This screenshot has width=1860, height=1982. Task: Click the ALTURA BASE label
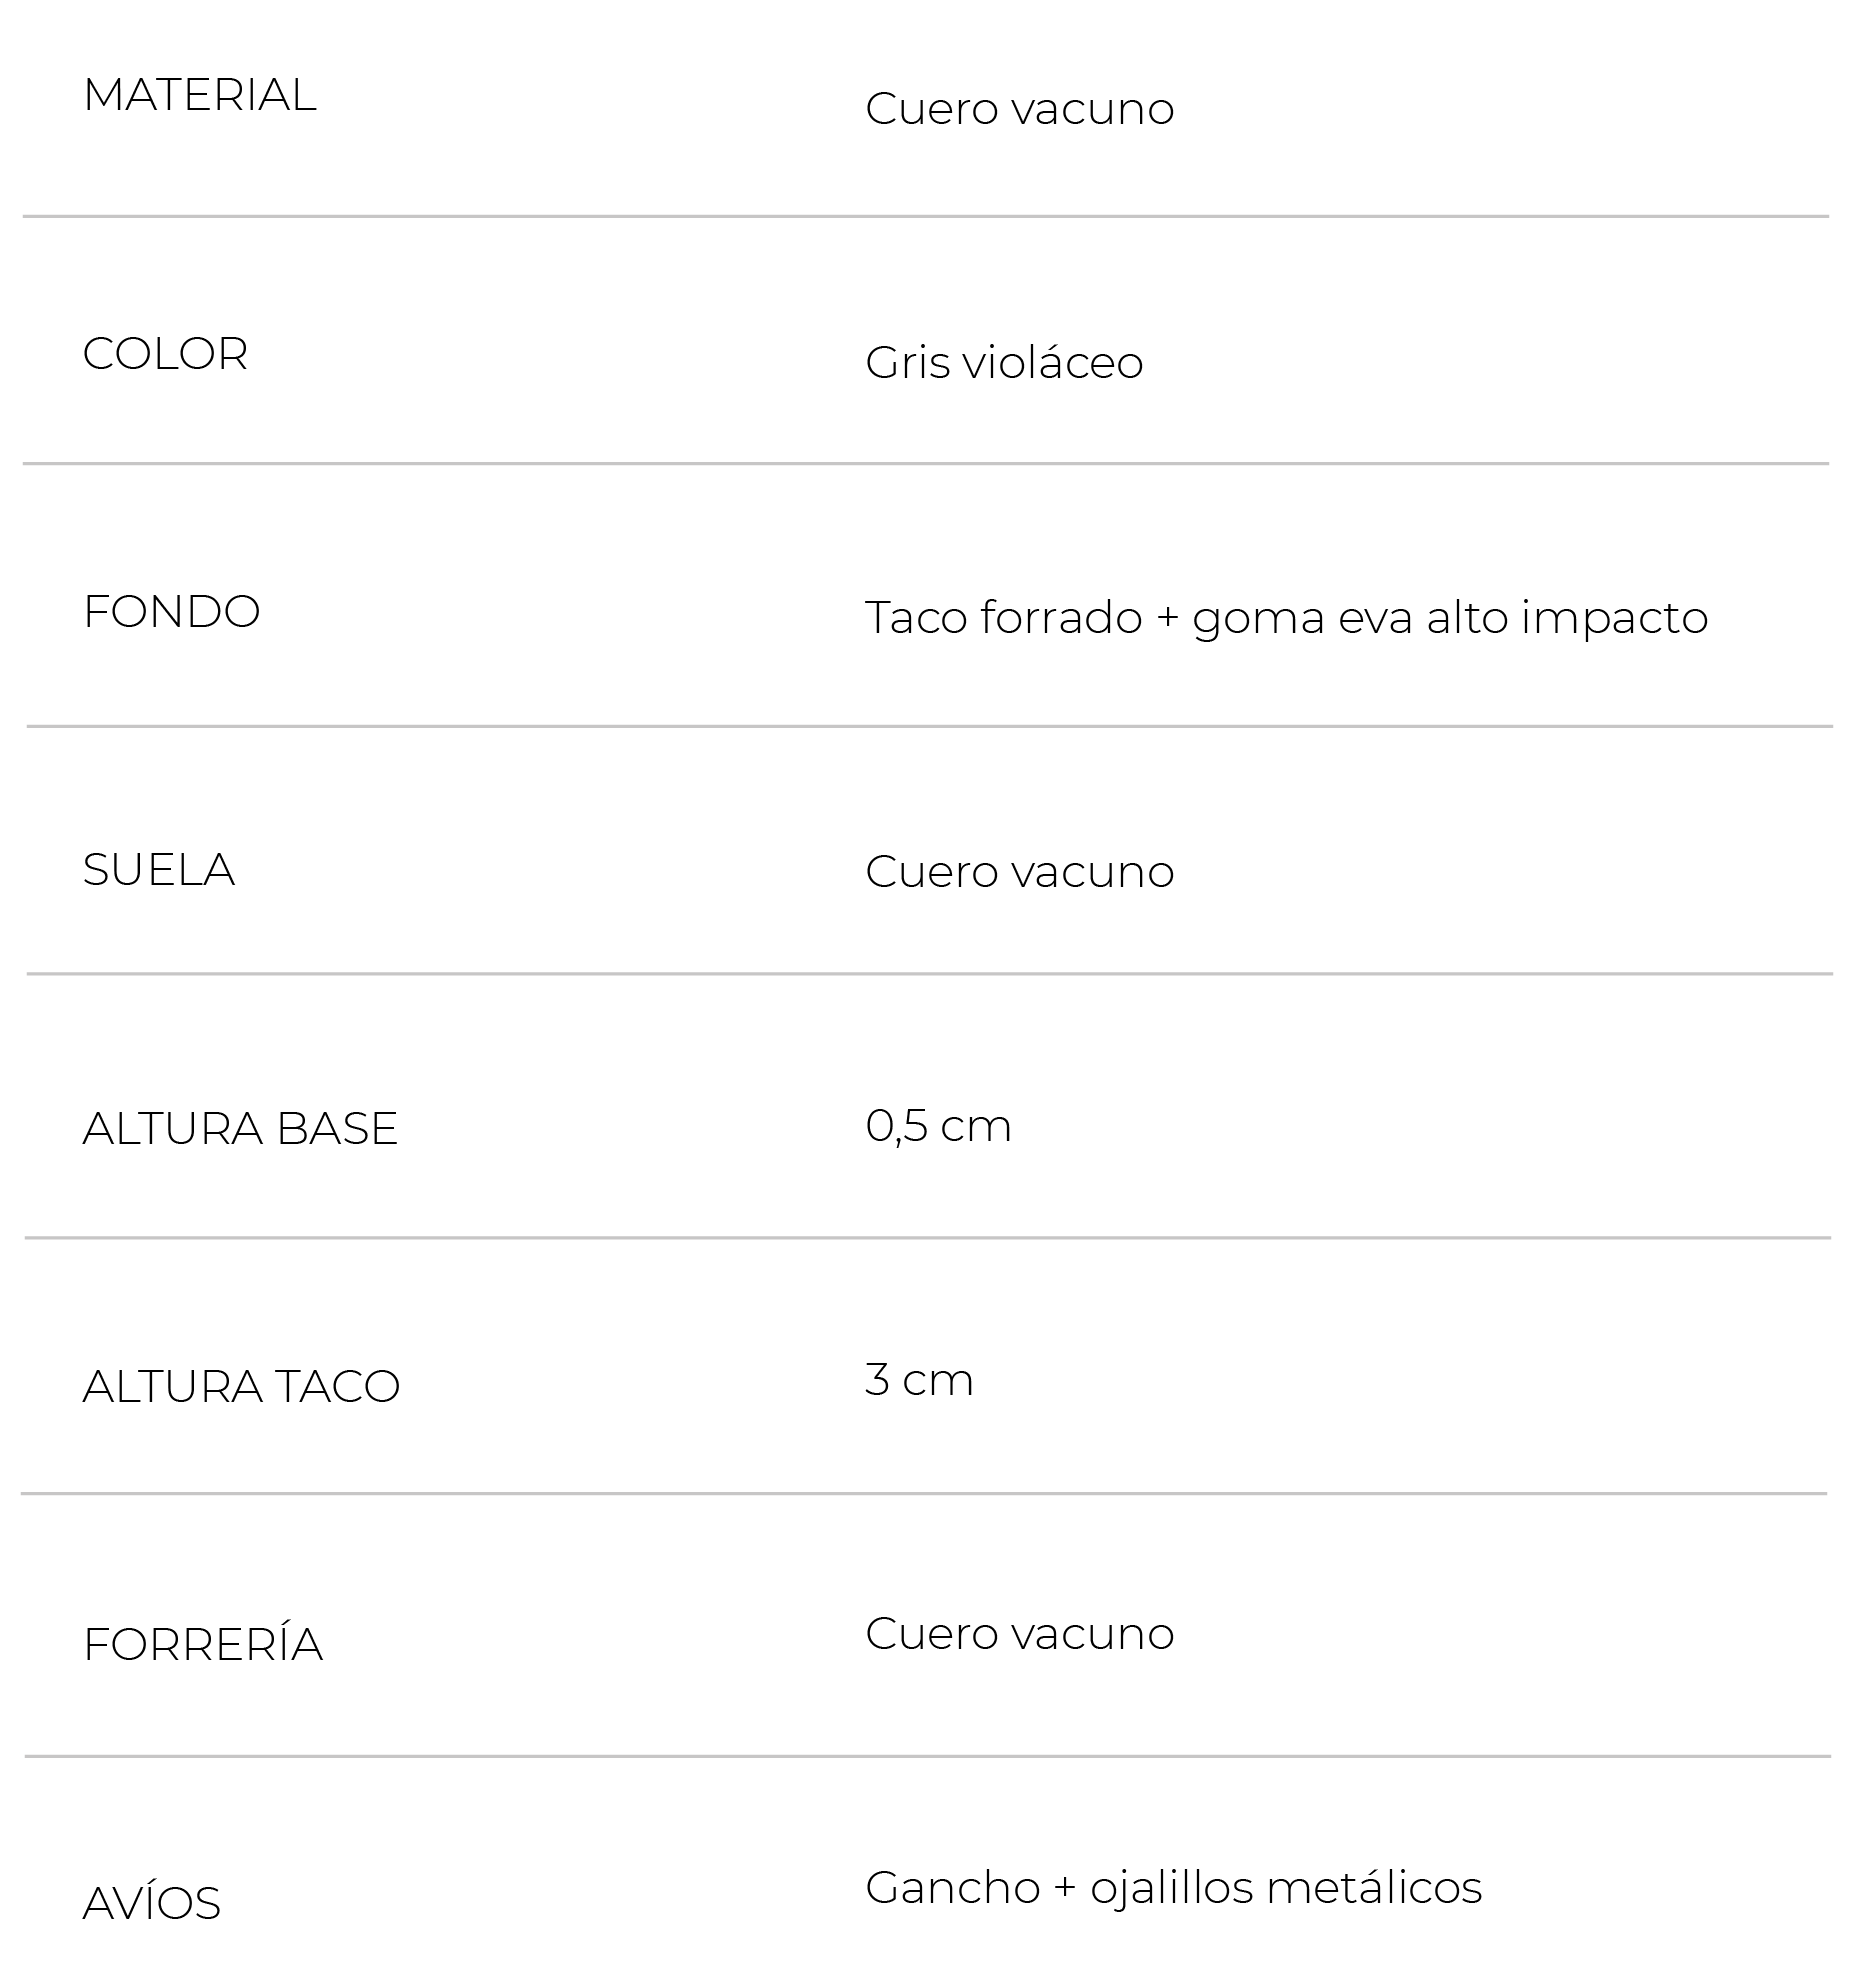(x=240, y=1128)
